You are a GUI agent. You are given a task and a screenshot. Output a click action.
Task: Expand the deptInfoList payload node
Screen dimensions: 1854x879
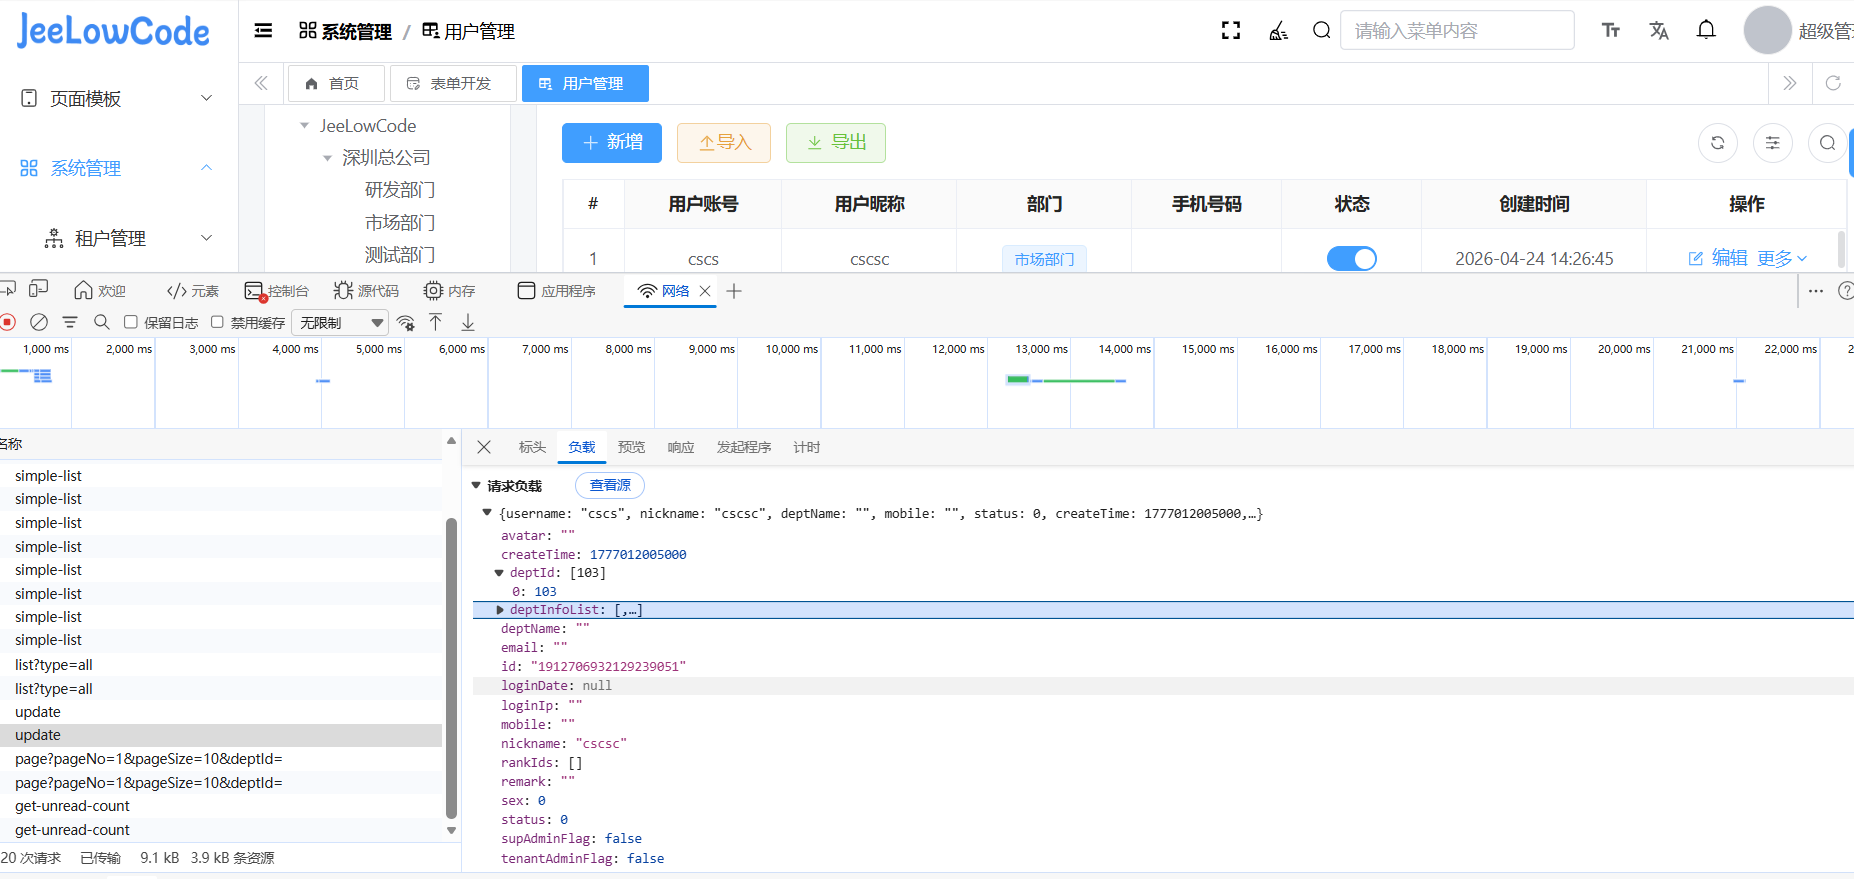pos(500,610)
